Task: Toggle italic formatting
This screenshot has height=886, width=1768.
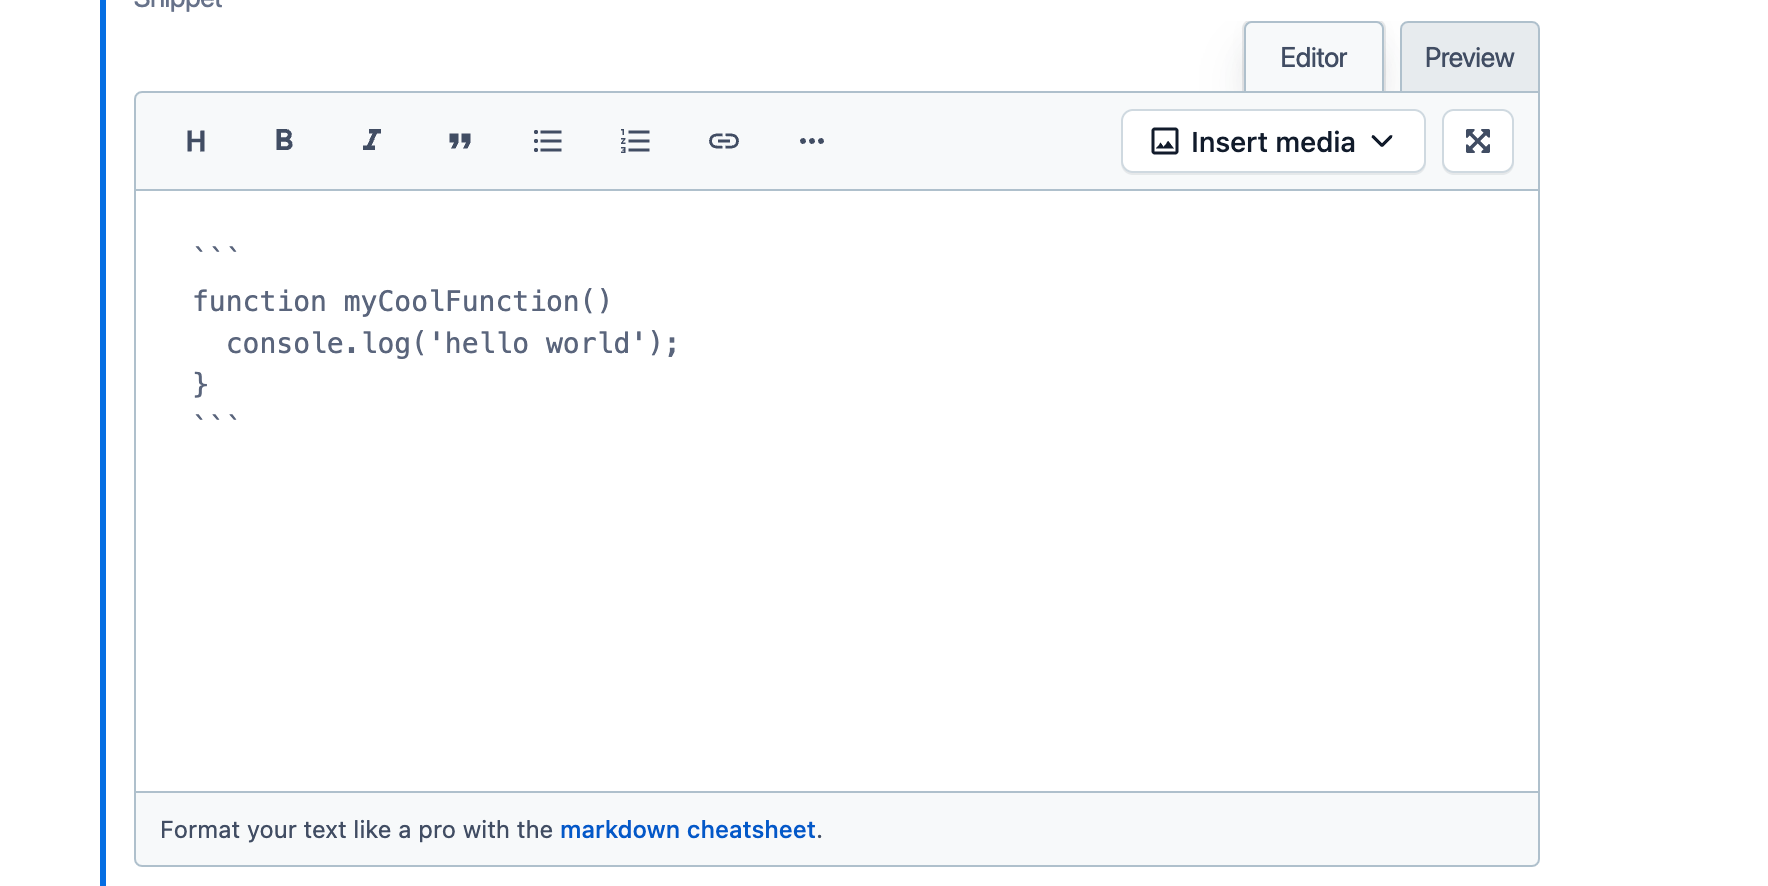Action: 372,141
